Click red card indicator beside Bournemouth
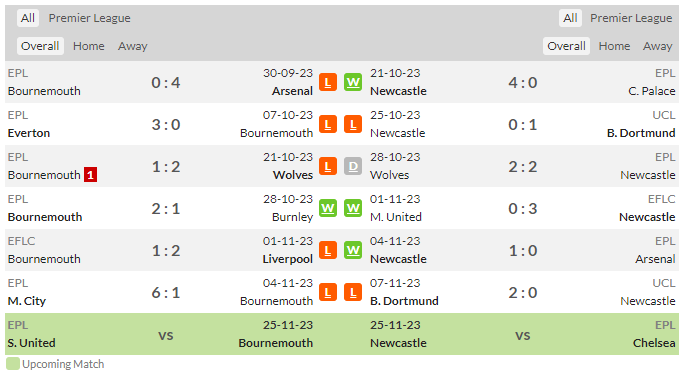Image resolution: width=682 pixels, height=388 pixels. 90,175
